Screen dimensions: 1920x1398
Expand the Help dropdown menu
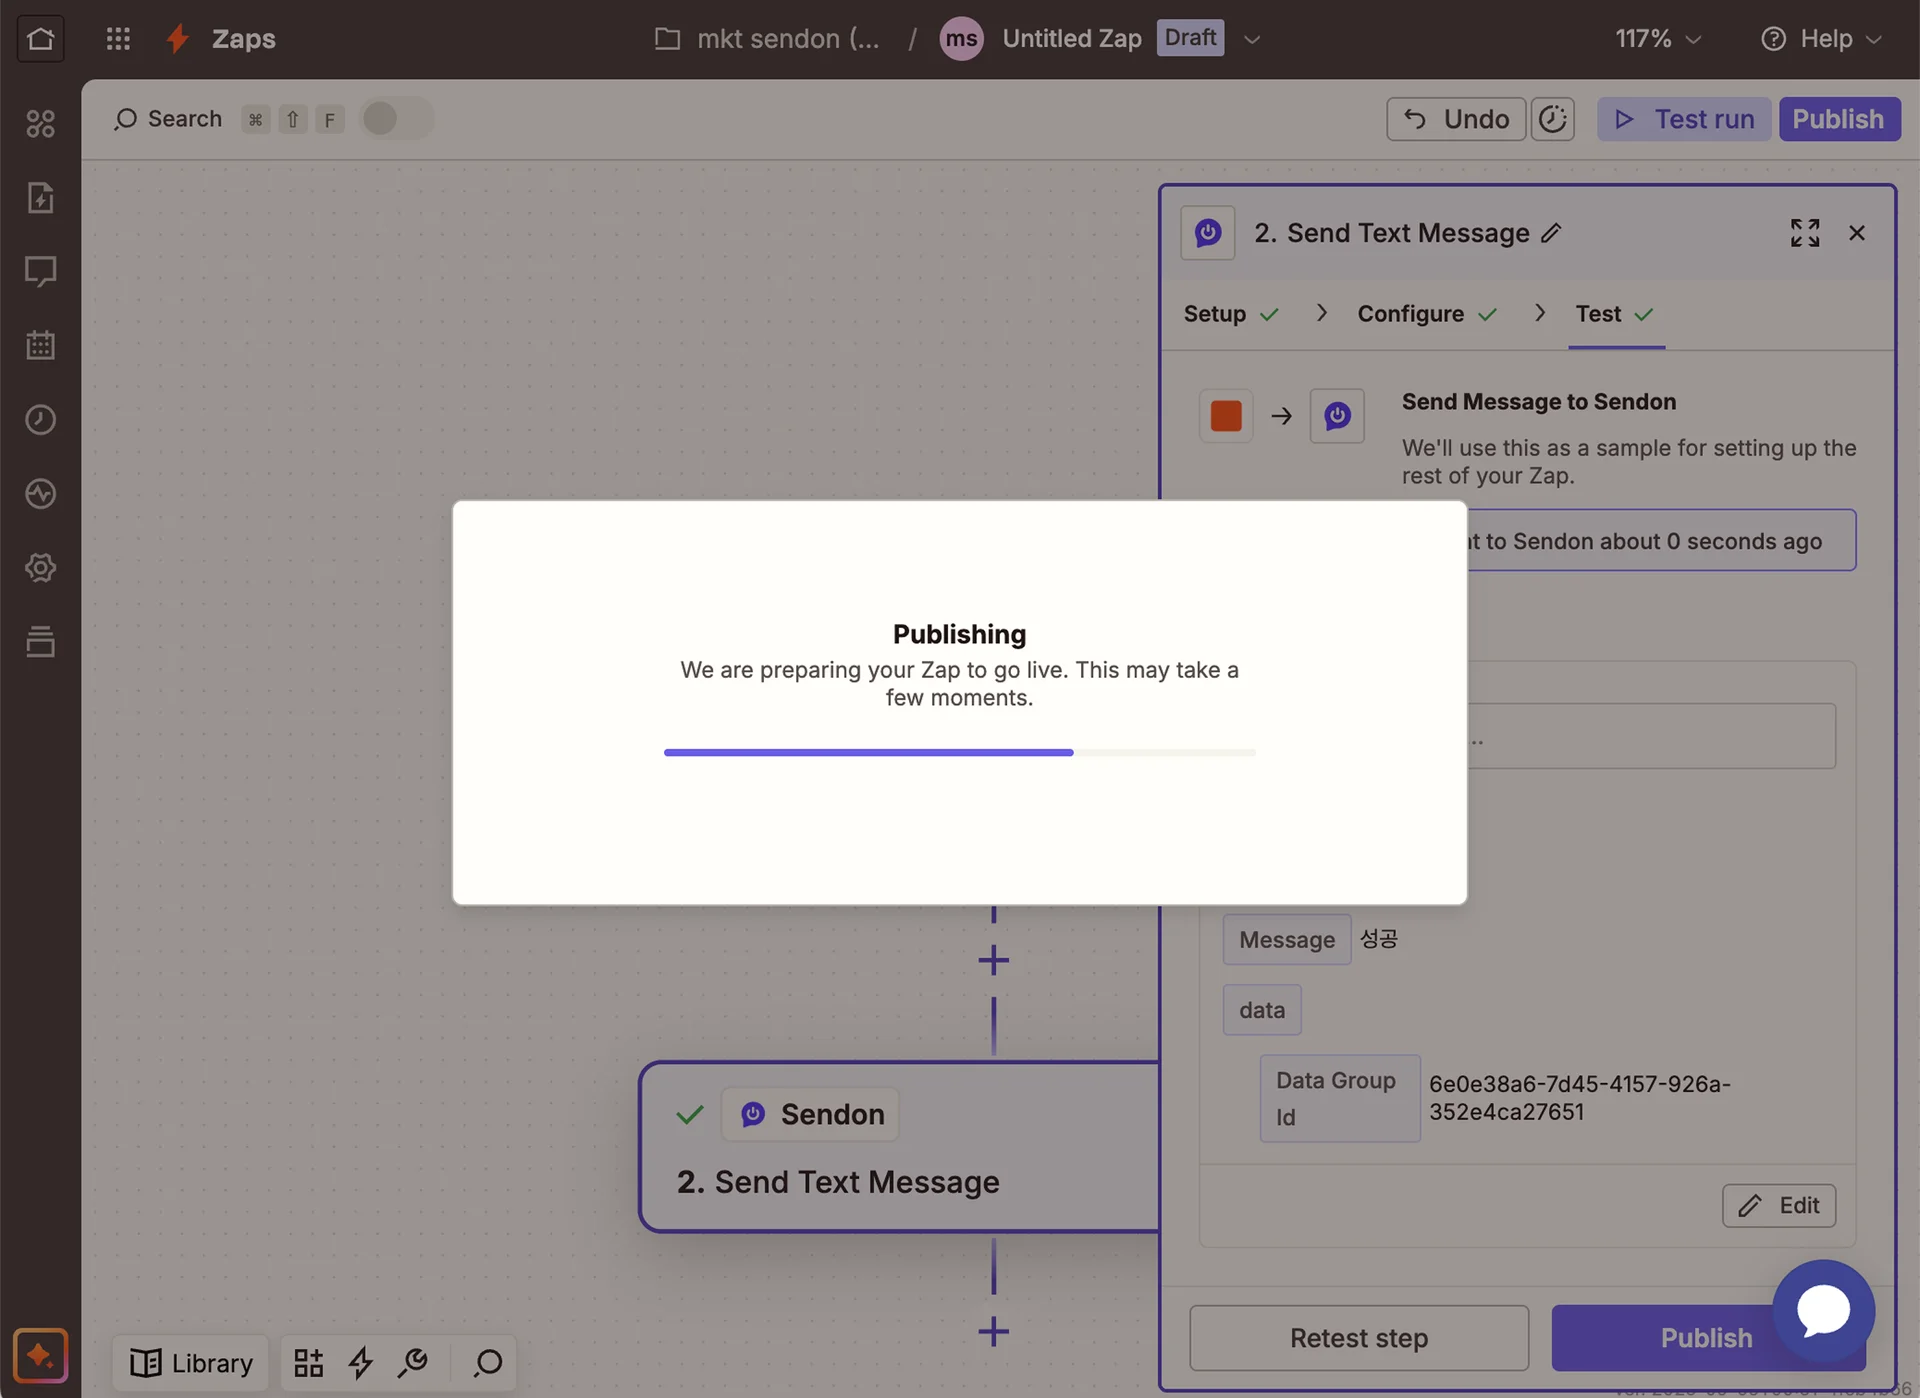point(1821,39)
